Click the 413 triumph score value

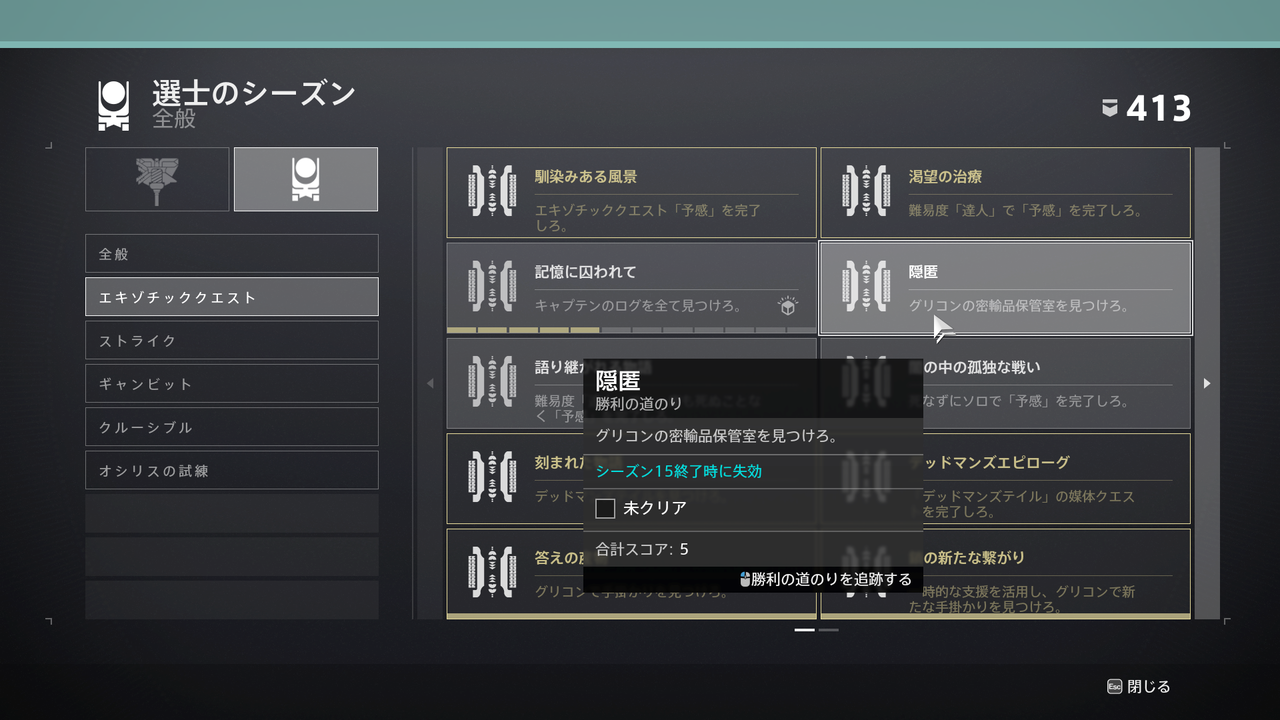point(1159,108)
